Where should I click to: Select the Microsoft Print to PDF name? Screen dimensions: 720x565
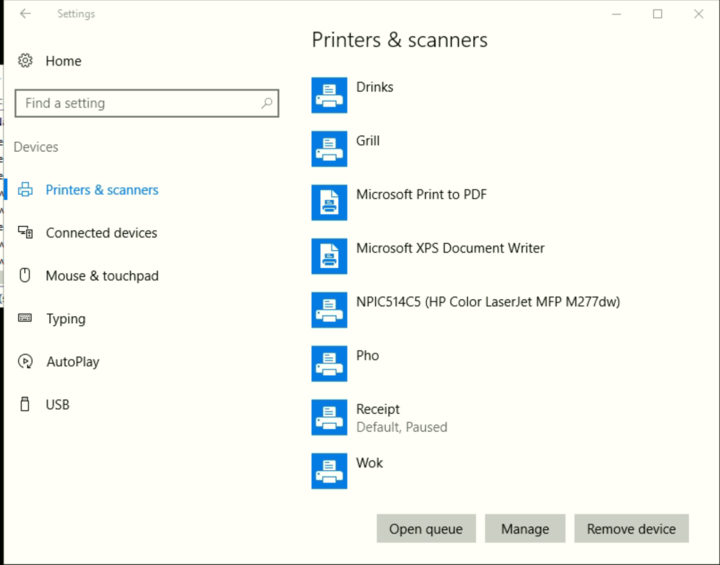point(422,195)
